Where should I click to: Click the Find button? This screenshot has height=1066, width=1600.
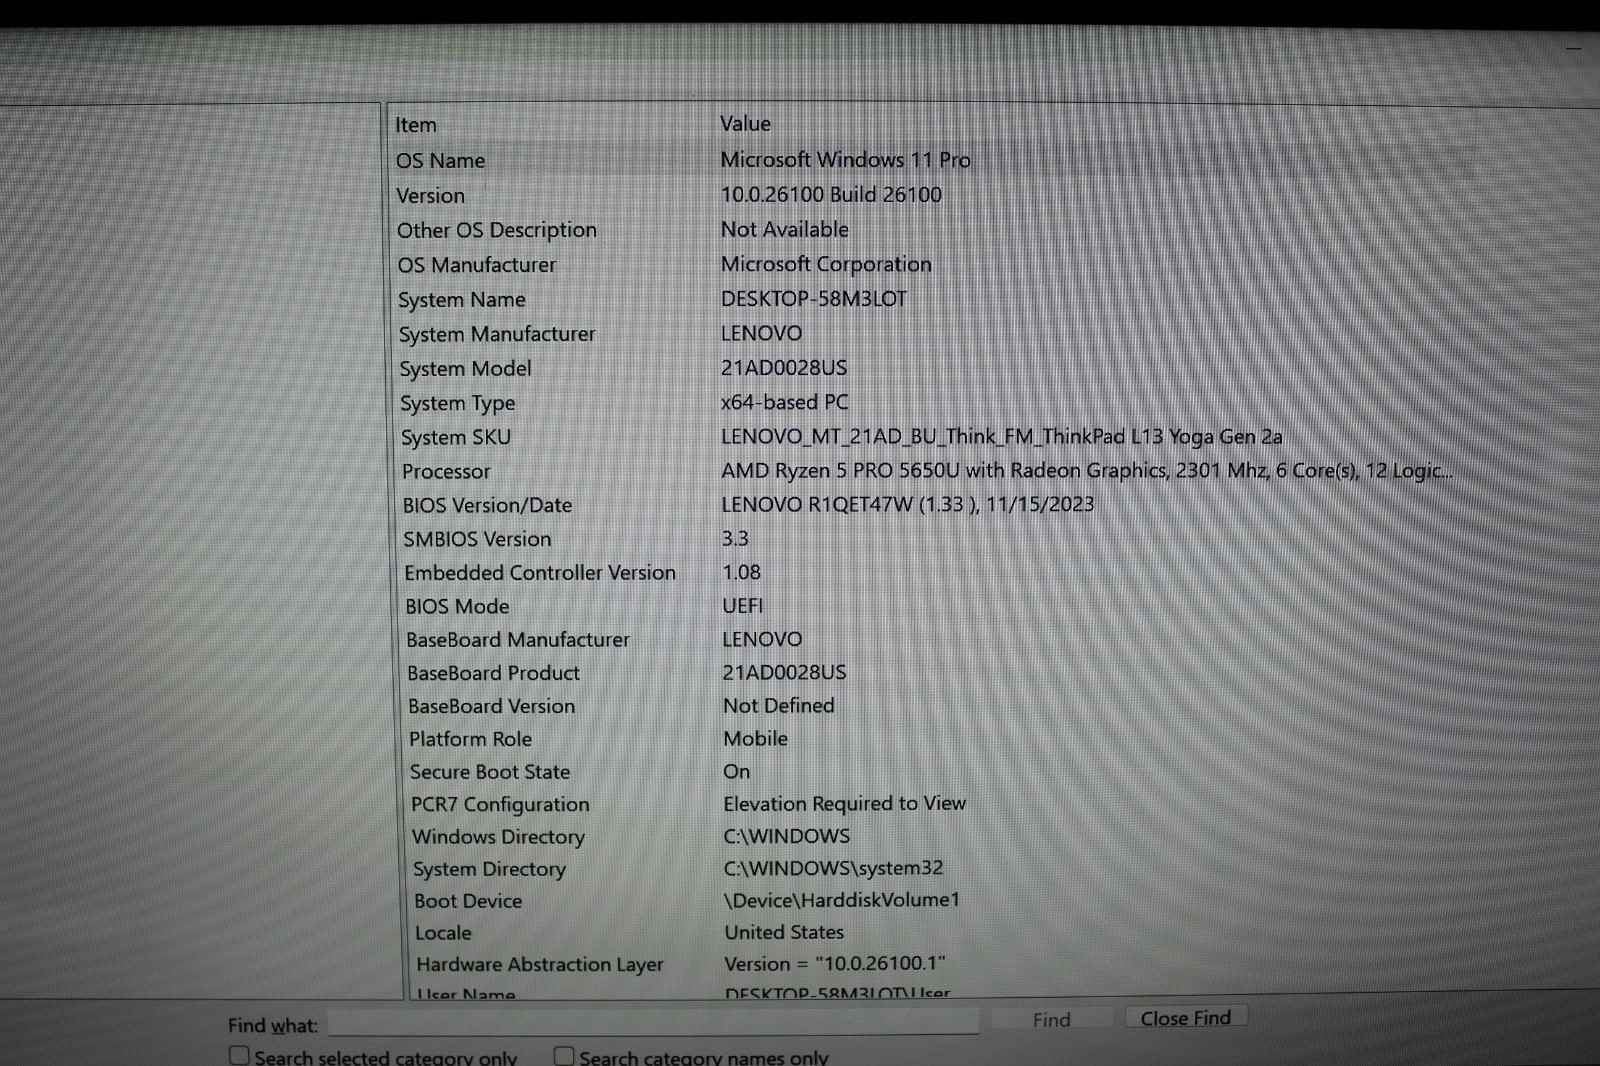[x=1051, y=1019]
